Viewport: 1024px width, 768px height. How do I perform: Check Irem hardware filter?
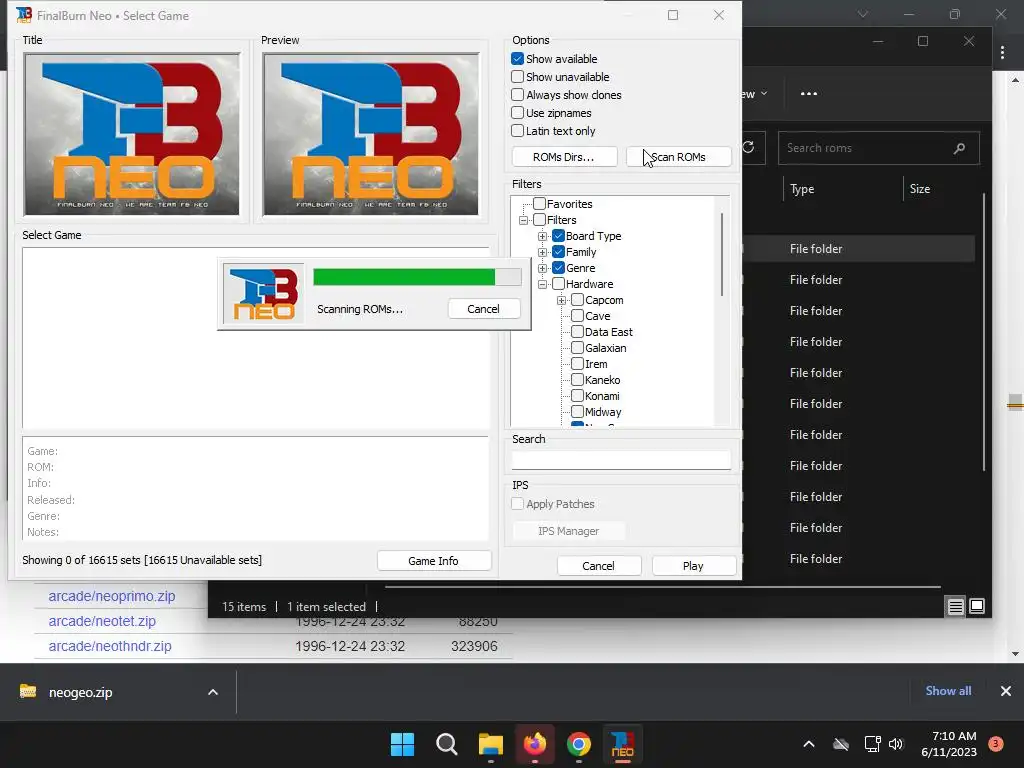click(x=577, y=364)
